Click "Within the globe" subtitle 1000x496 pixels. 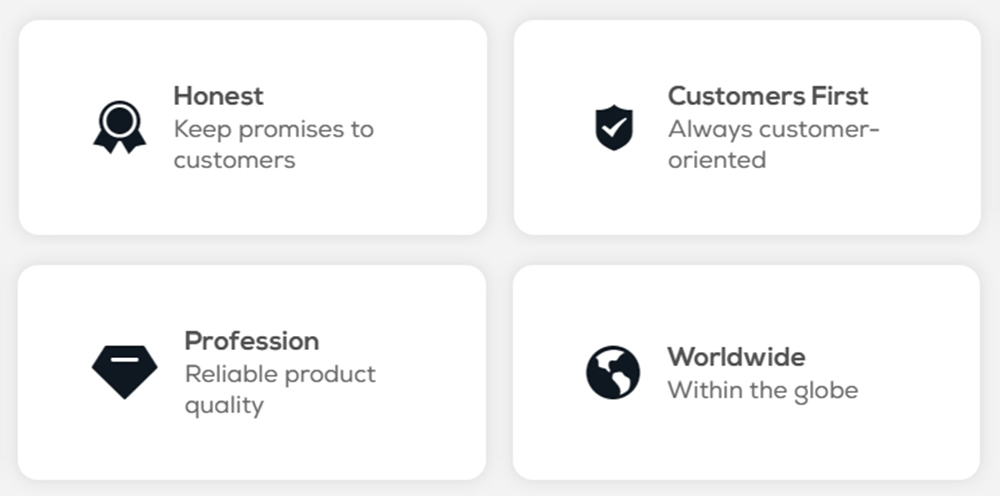[762, 390]
